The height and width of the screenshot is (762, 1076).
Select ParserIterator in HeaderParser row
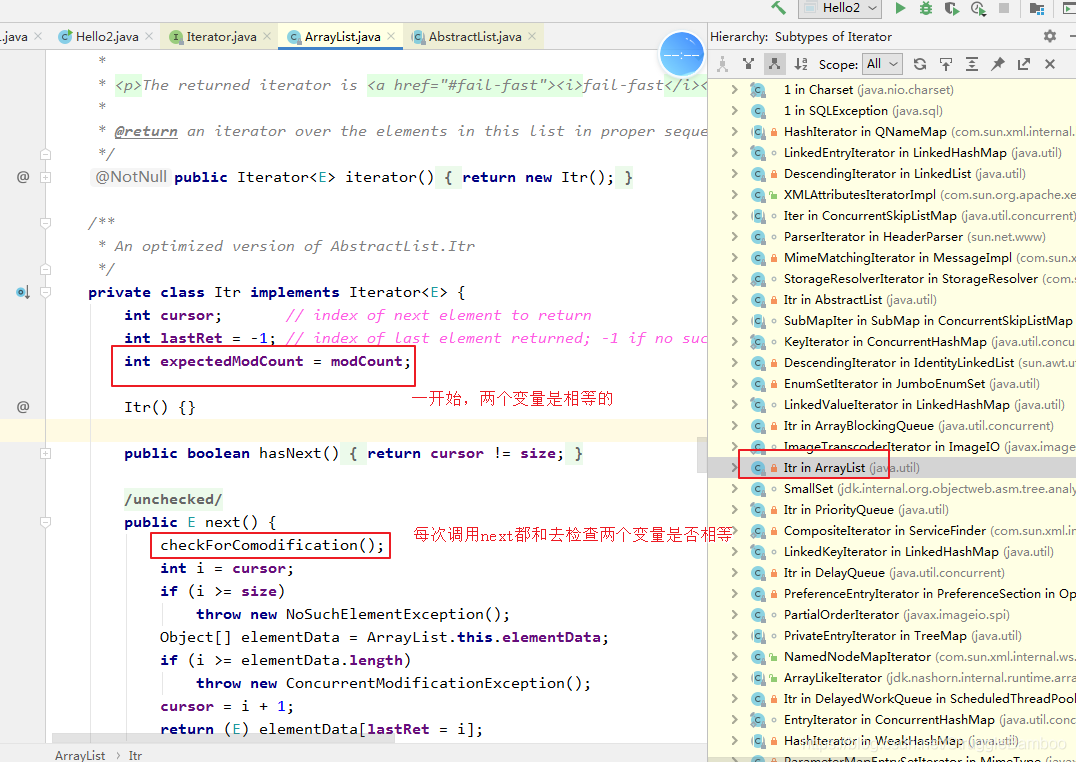[892, 237]
